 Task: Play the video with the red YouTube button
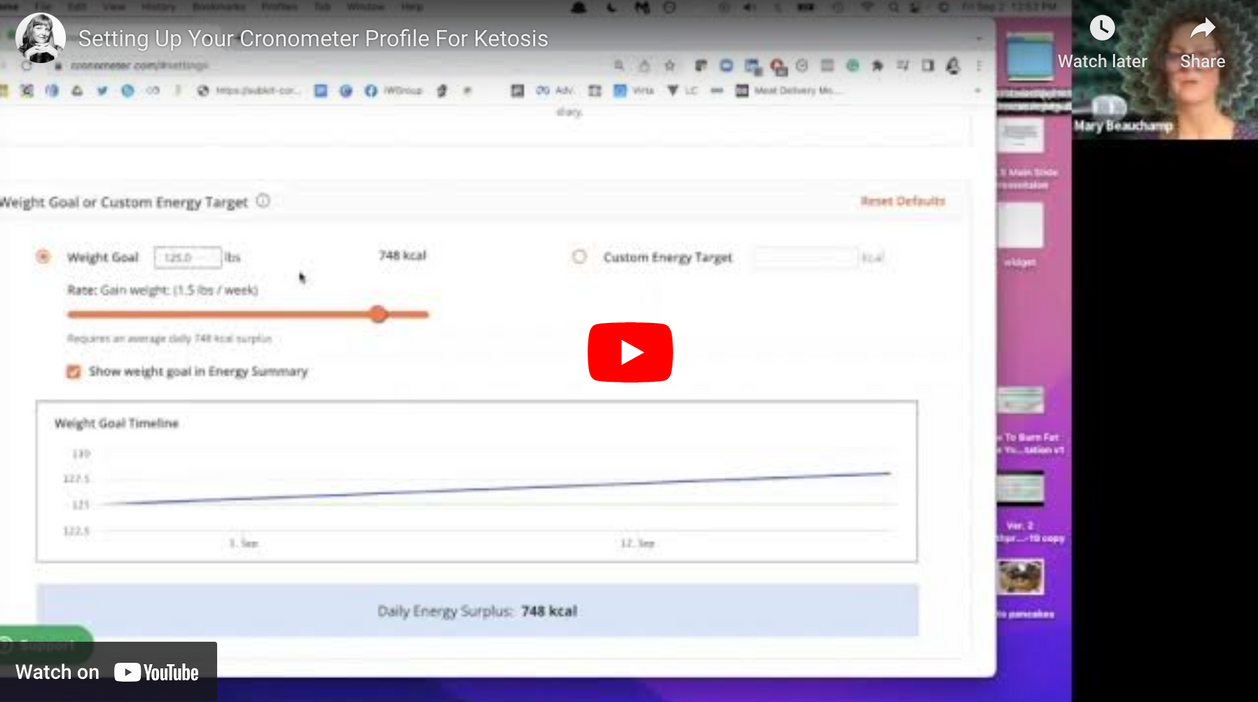[x=630, y=352]
